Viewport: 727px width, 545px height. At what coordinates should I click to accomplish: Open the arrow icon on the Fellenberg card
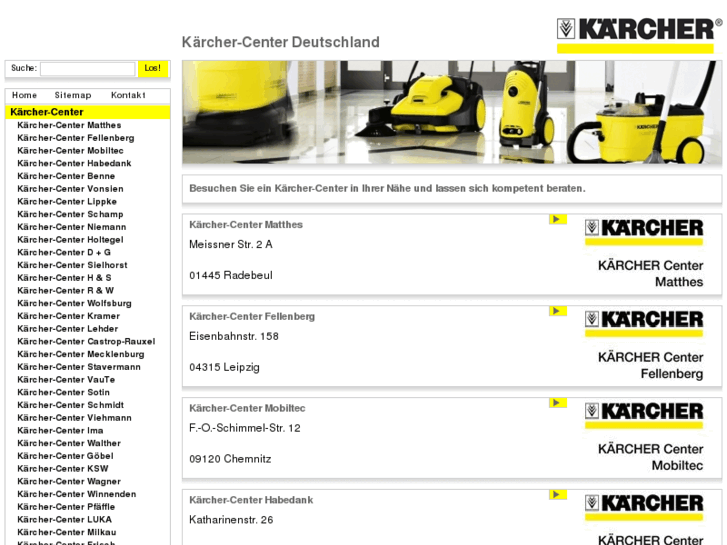click(x=558, y=311)
